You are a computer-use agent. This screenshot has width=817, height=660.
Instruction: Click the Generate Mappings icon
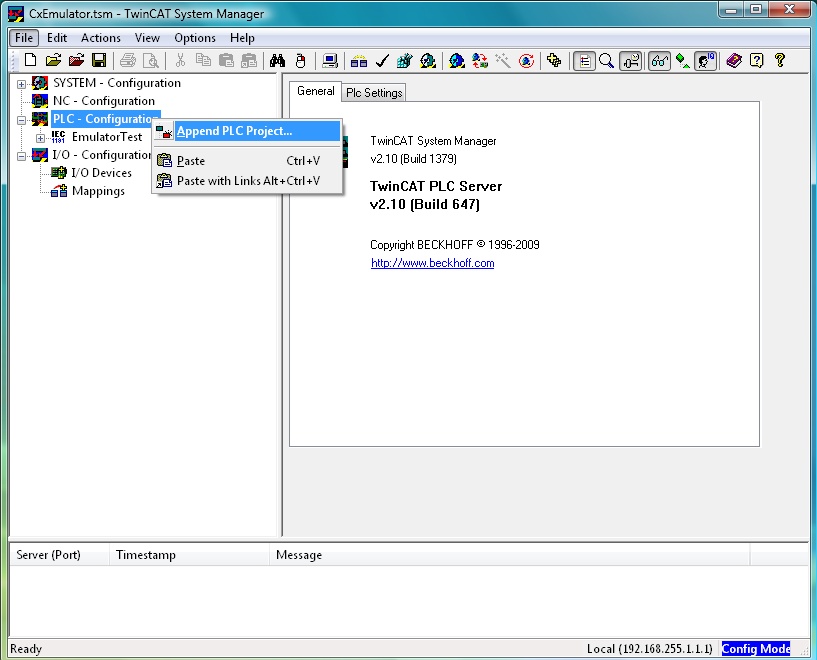pos(358,60)
